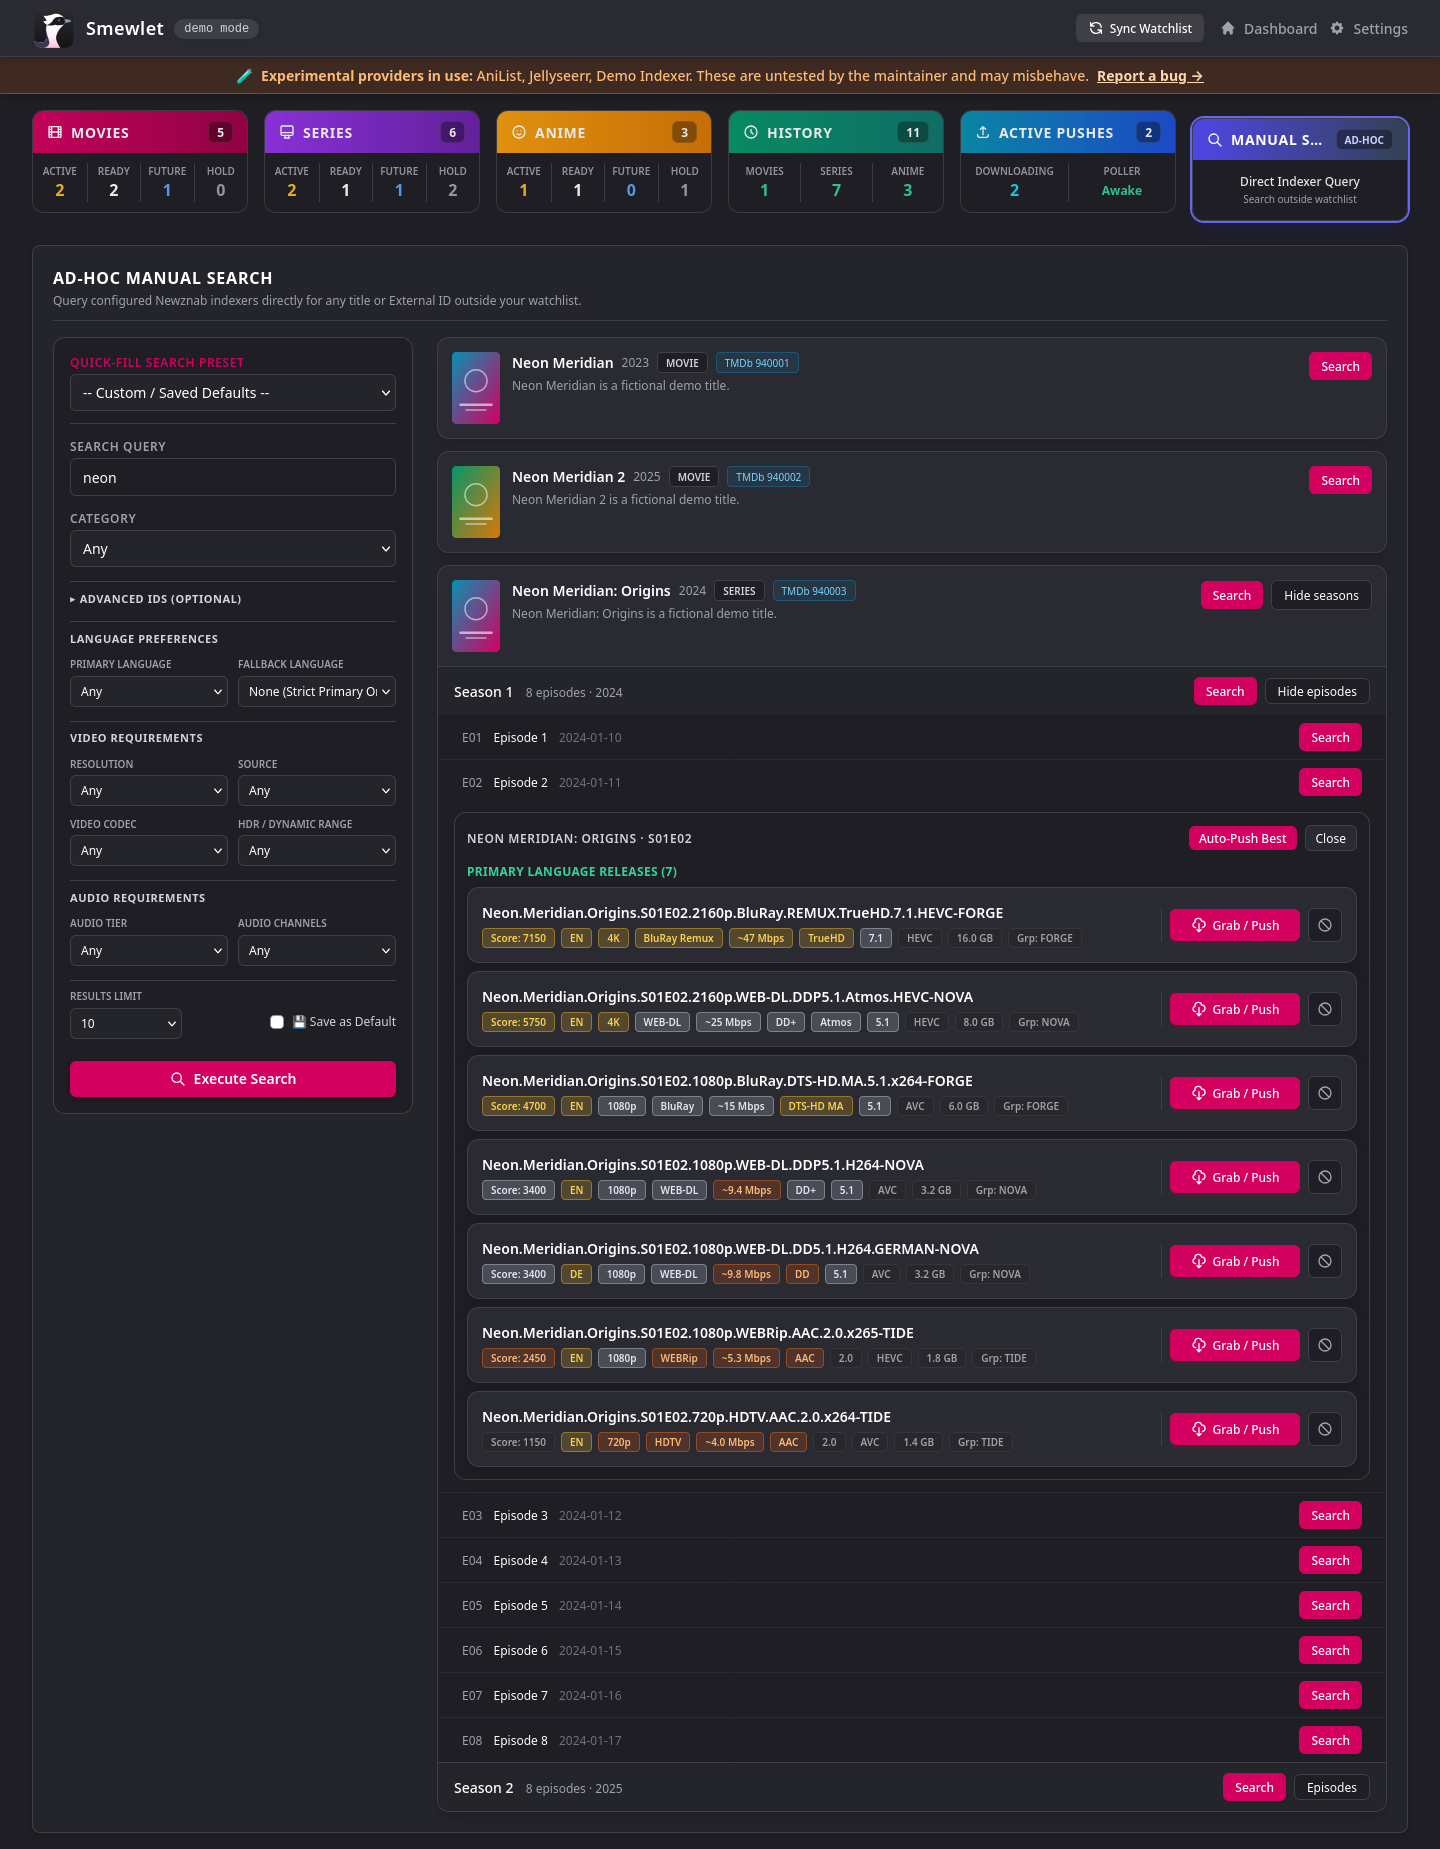Click the Series monitor icon
1440x1849 pixels.
(287, 132)
